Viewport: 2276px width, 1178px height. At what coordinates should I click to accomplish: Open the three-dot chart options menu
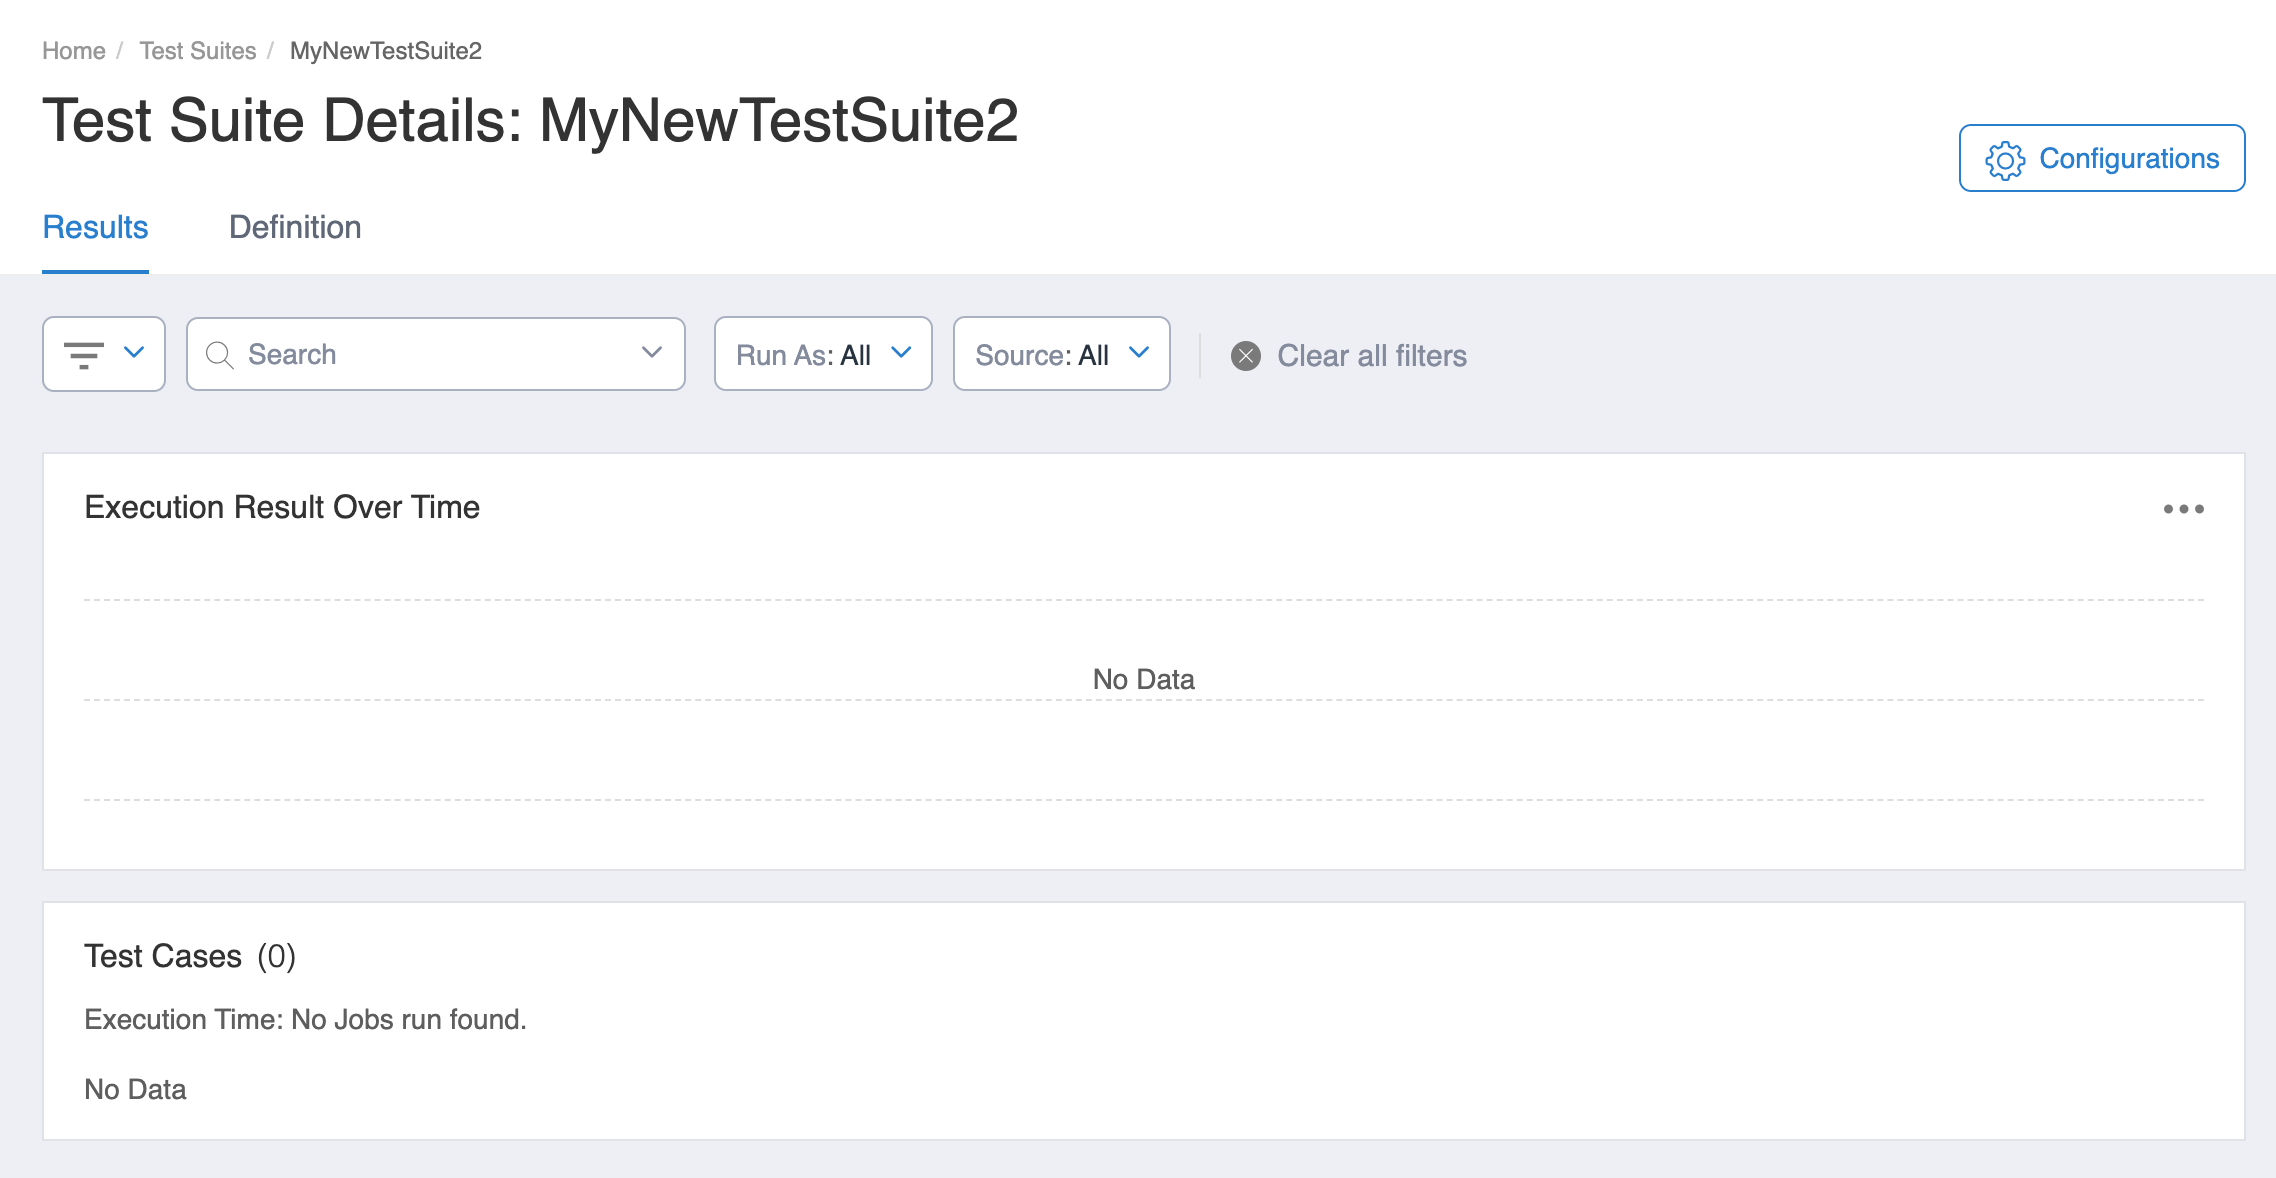(x=2183, y=509)
